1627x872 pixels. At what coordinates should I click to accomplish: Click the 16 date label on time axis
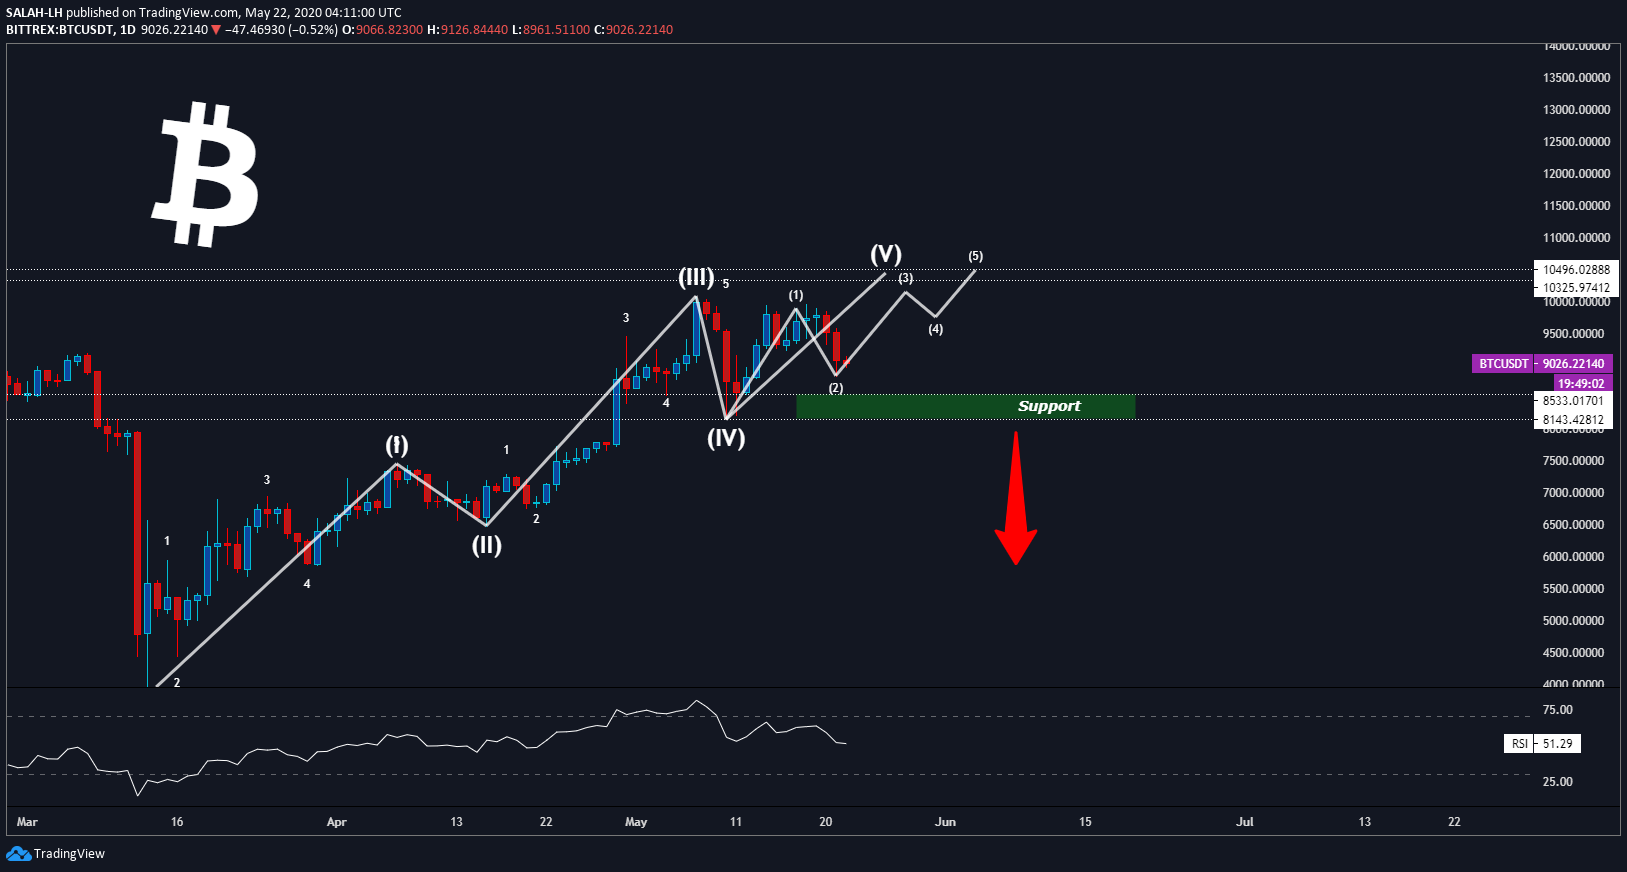177,822
